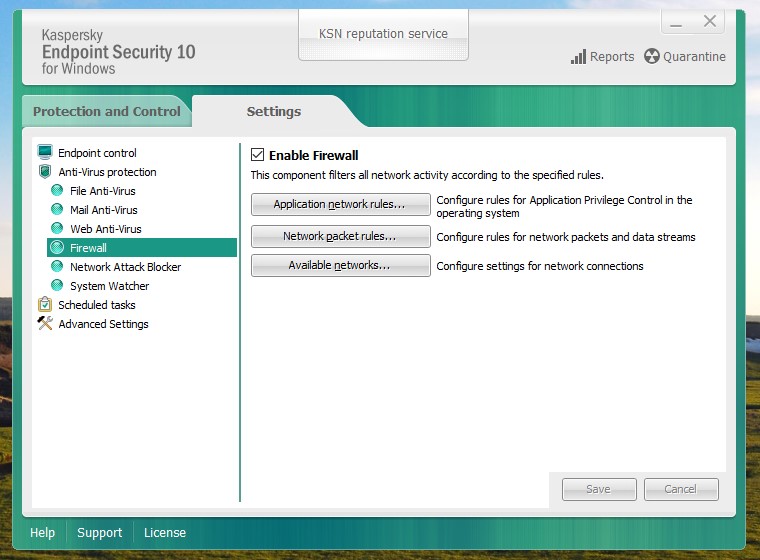Screen dimensions: 760x560
Task: Click the System Watcher green sphere icon
Action: 57,285
